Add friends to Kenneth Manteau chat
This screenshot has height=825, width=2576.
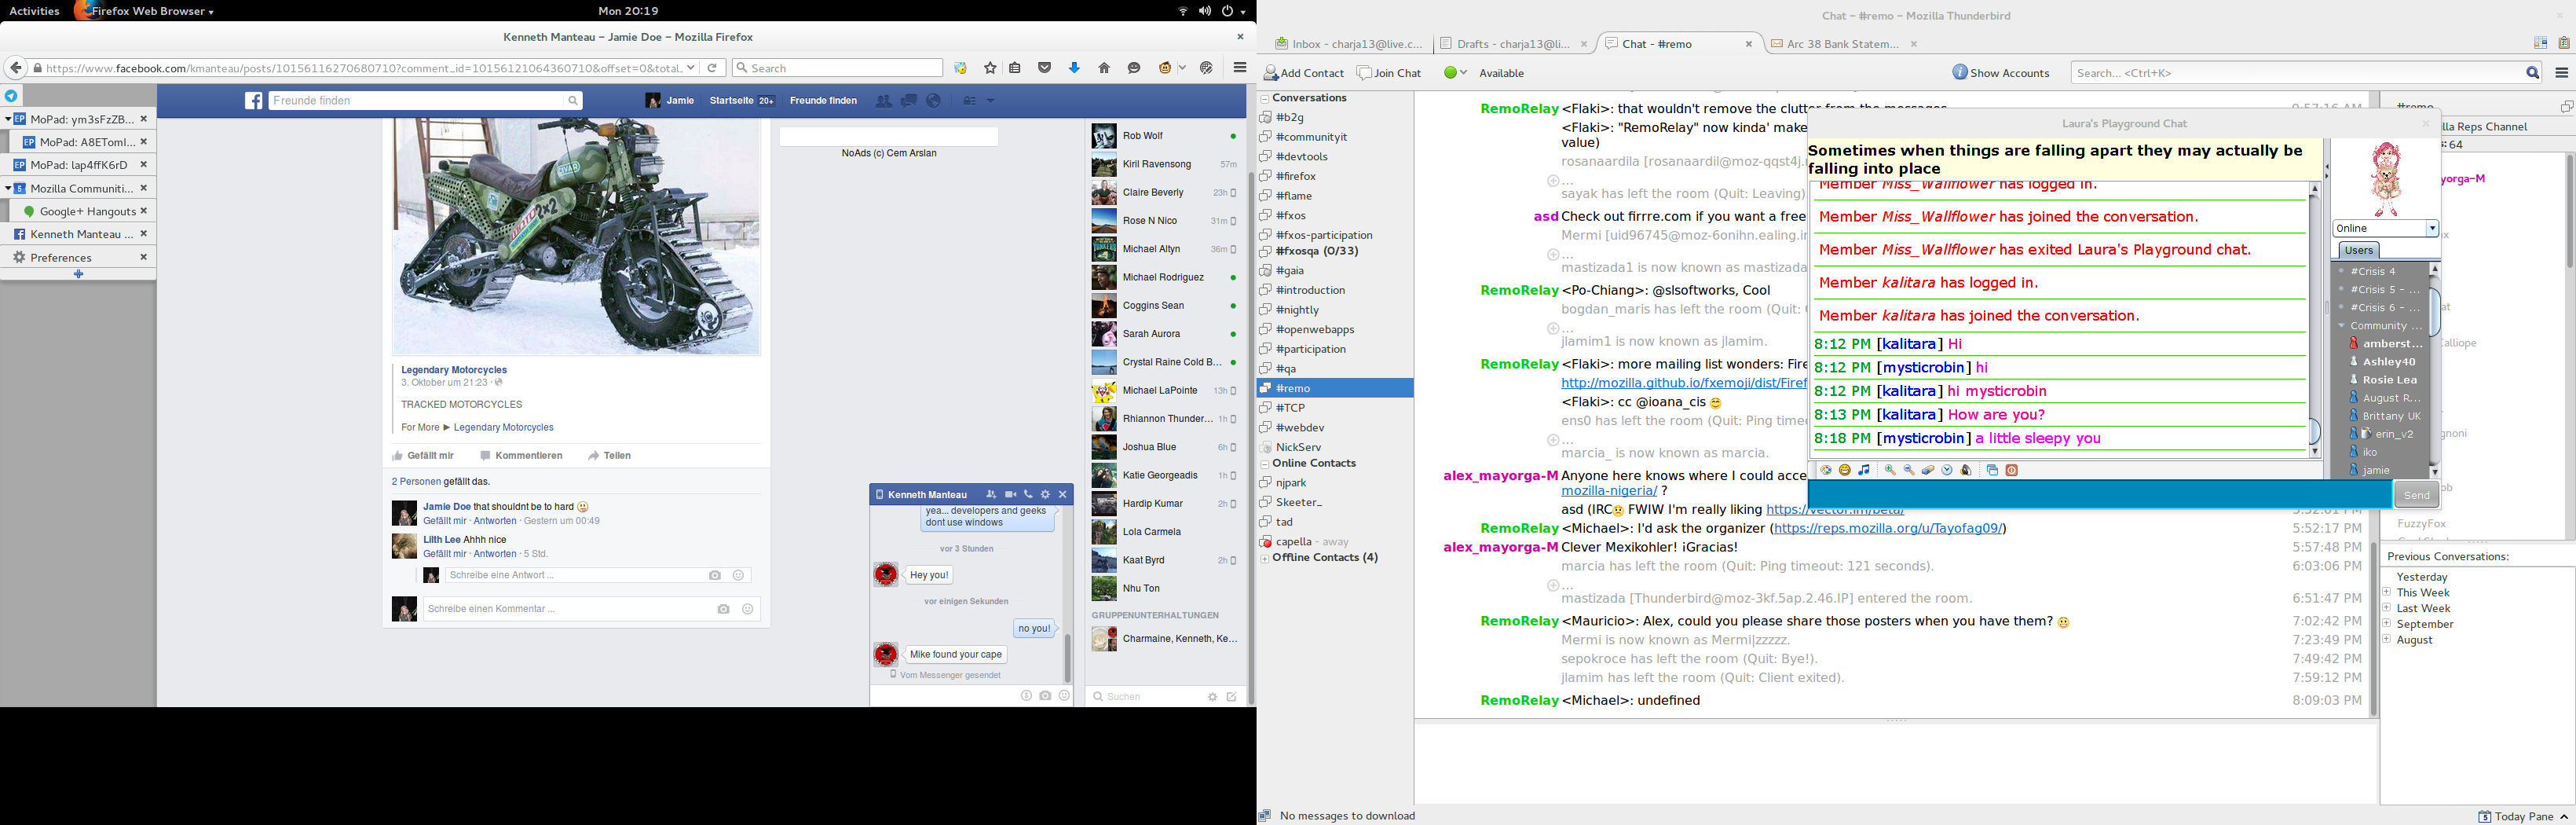tap(991, 494)
